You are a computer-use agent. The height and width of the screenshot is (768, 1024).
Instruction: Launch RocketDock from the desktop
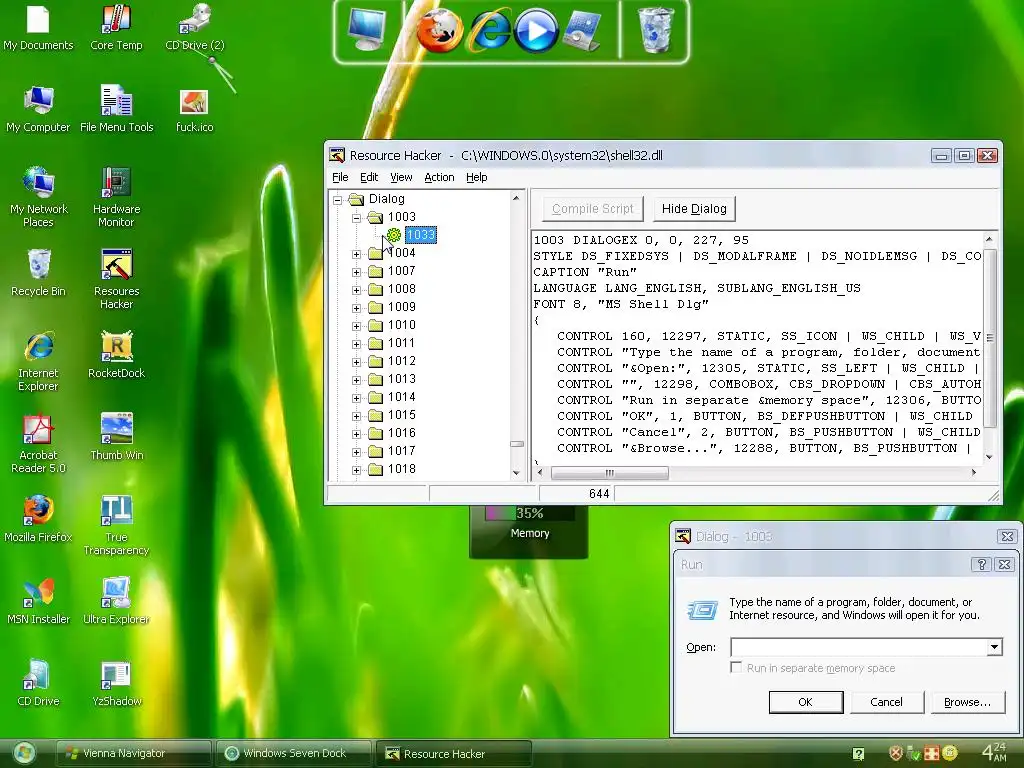coord(116,355)
